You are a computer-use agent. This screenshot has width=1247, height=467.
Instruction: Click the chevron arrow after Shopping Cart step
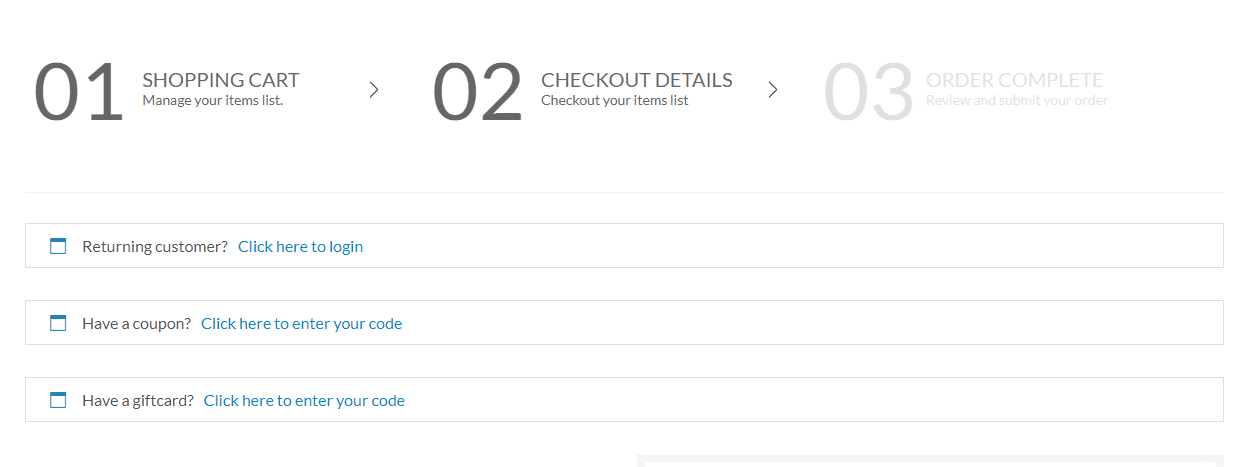pos(374,90)
